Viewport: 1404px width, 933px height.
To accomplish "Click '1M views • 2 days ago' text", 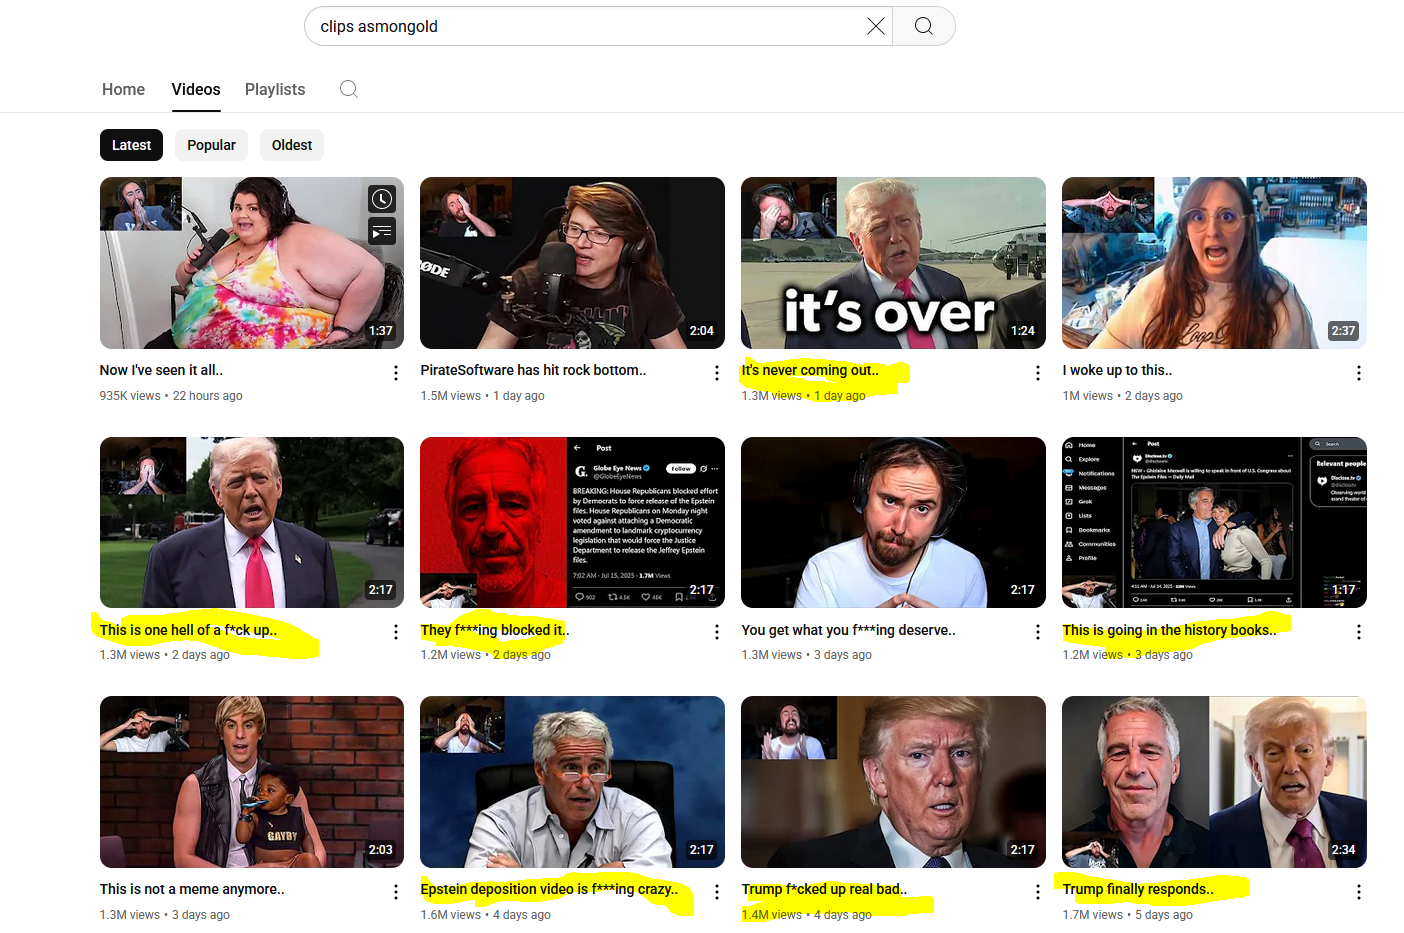I will pyautogui.click(x=1122, y=396).
